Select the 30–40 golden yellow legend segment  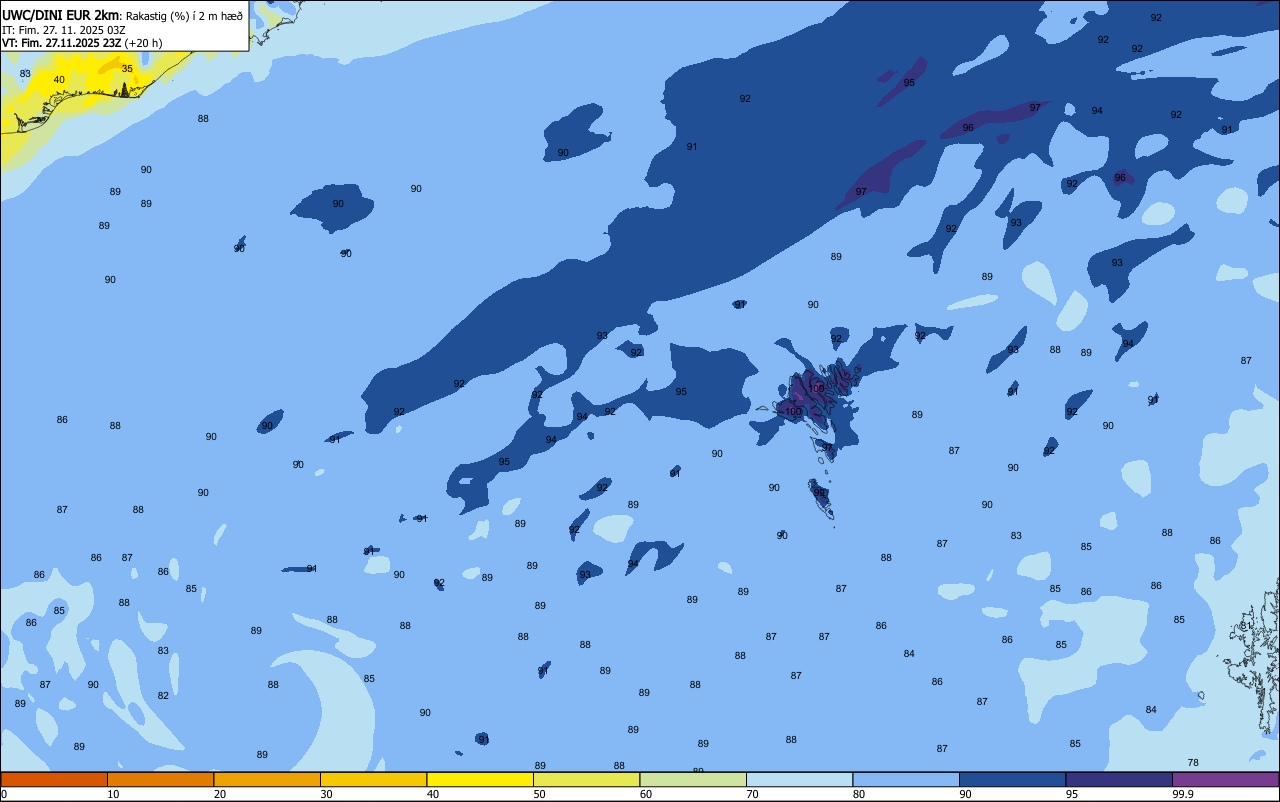coord(373,779)
